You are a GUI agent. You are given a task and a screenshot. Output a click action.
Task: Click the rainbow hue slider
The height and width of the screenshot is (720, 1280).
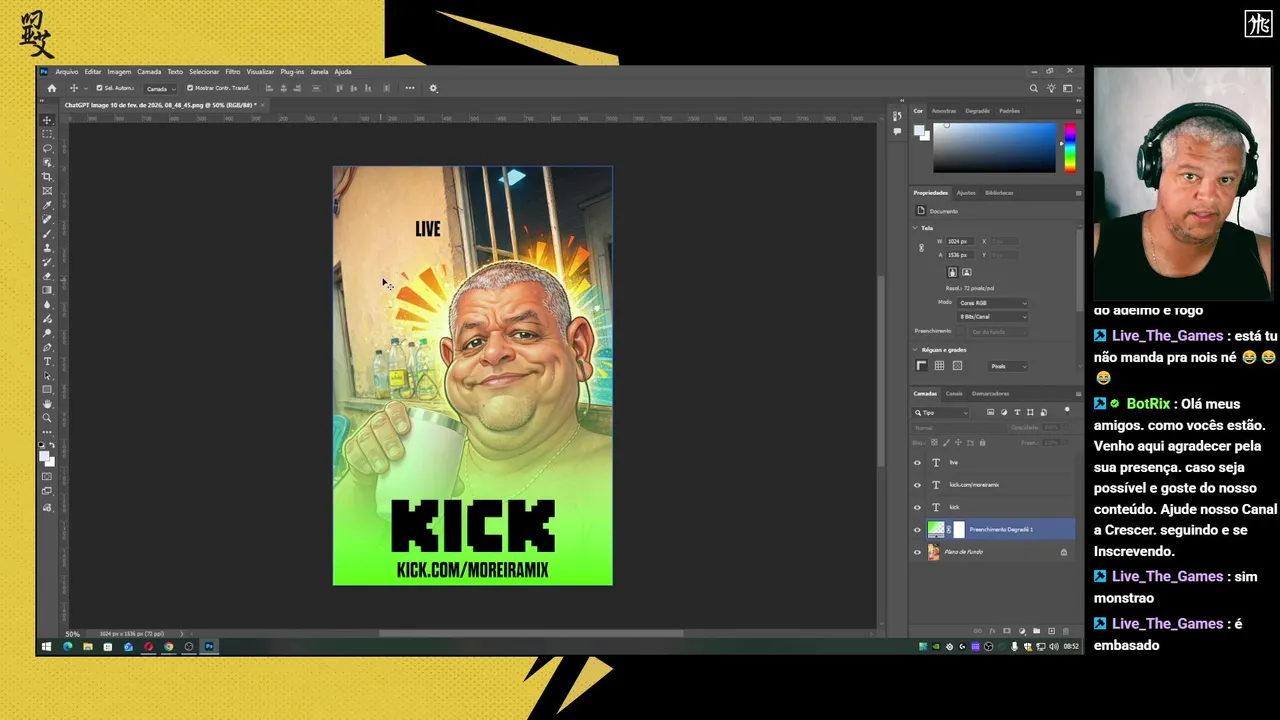(x=1070, y=147)
